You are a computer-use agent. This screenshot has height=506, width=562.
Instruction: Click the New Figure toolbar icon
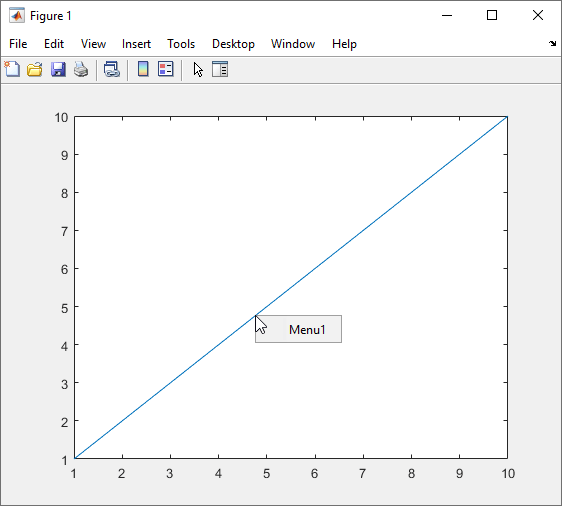[12, 69]
